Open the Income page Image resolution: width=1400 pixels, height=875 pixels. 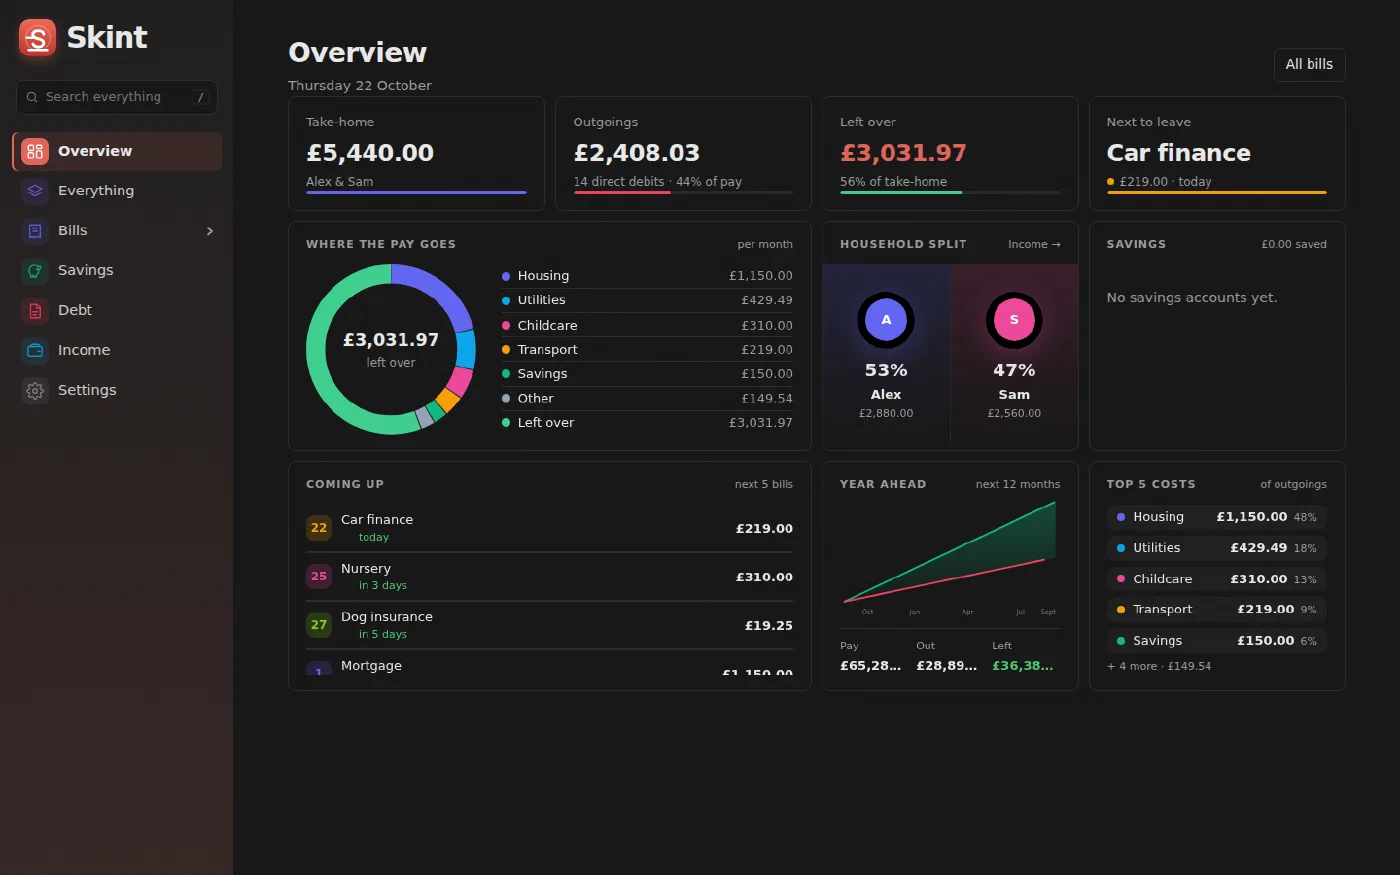tap(117, 351)
